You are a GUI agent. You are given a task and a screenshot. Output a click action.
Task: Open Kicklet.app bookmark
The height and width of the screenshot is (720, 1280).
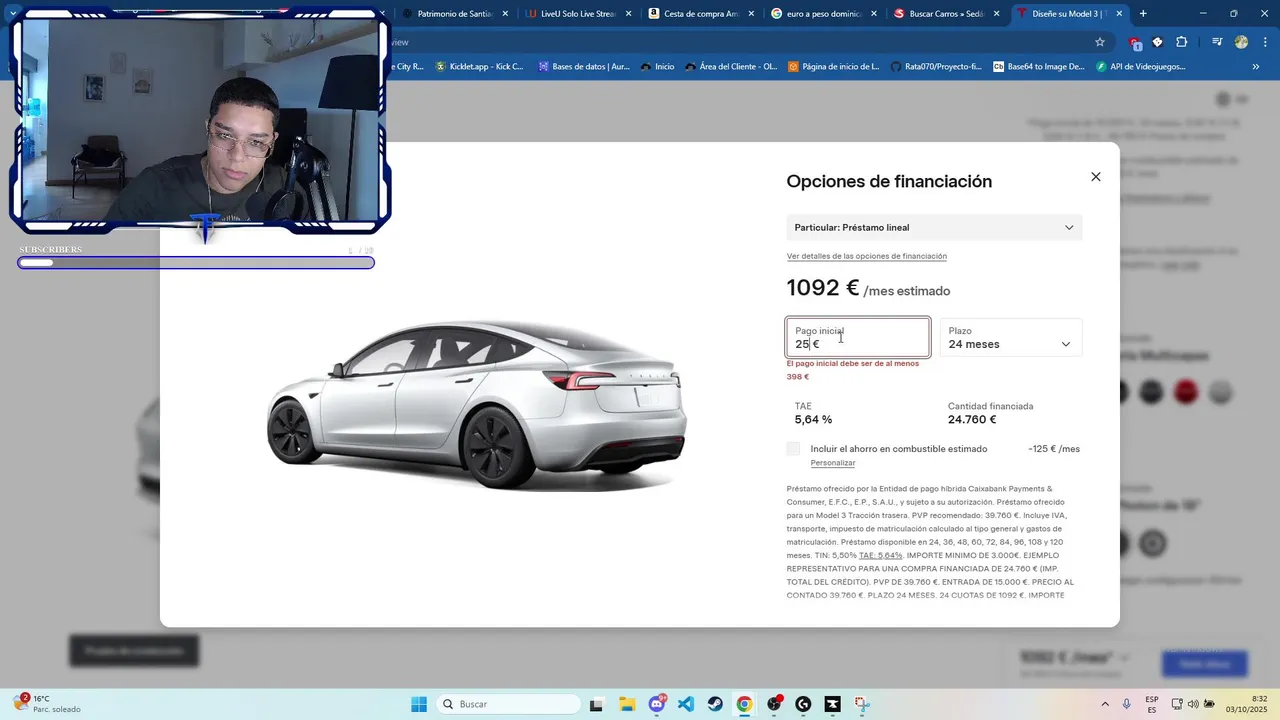(479, 67)
